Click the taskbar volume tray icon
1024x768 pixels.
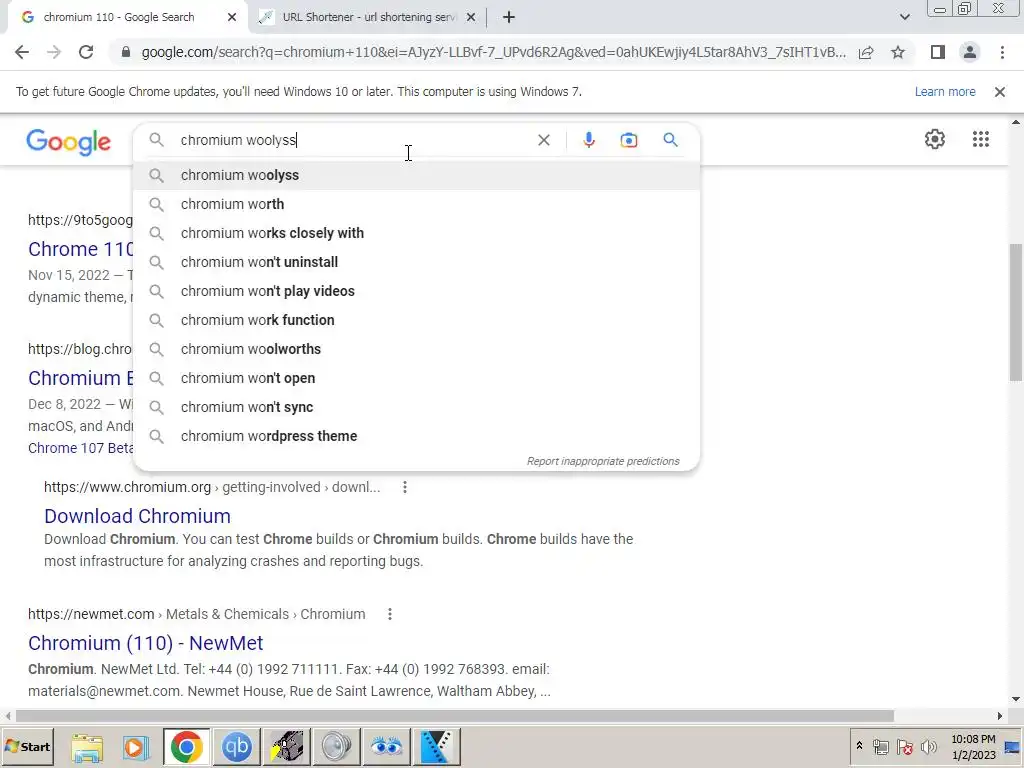tap(928, 746)
